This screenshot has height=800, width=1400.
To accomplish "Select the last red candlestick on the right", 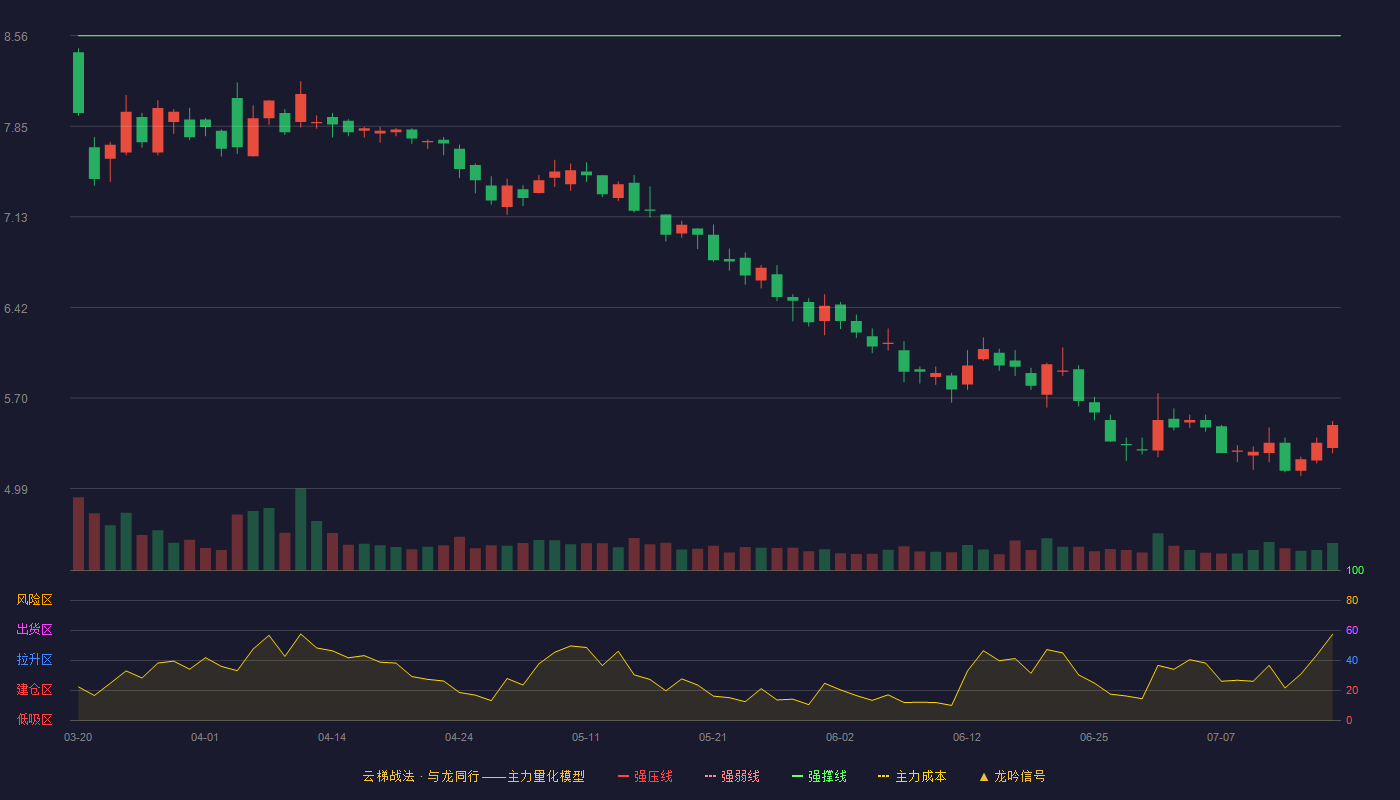I will [1332, 436].
